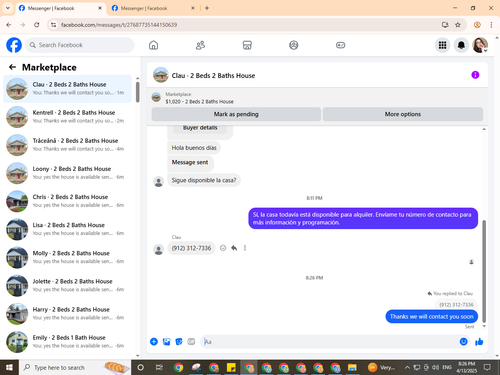Open the Windows Start menu
Viewport: 500px width, 375px height.
[9, 367]
